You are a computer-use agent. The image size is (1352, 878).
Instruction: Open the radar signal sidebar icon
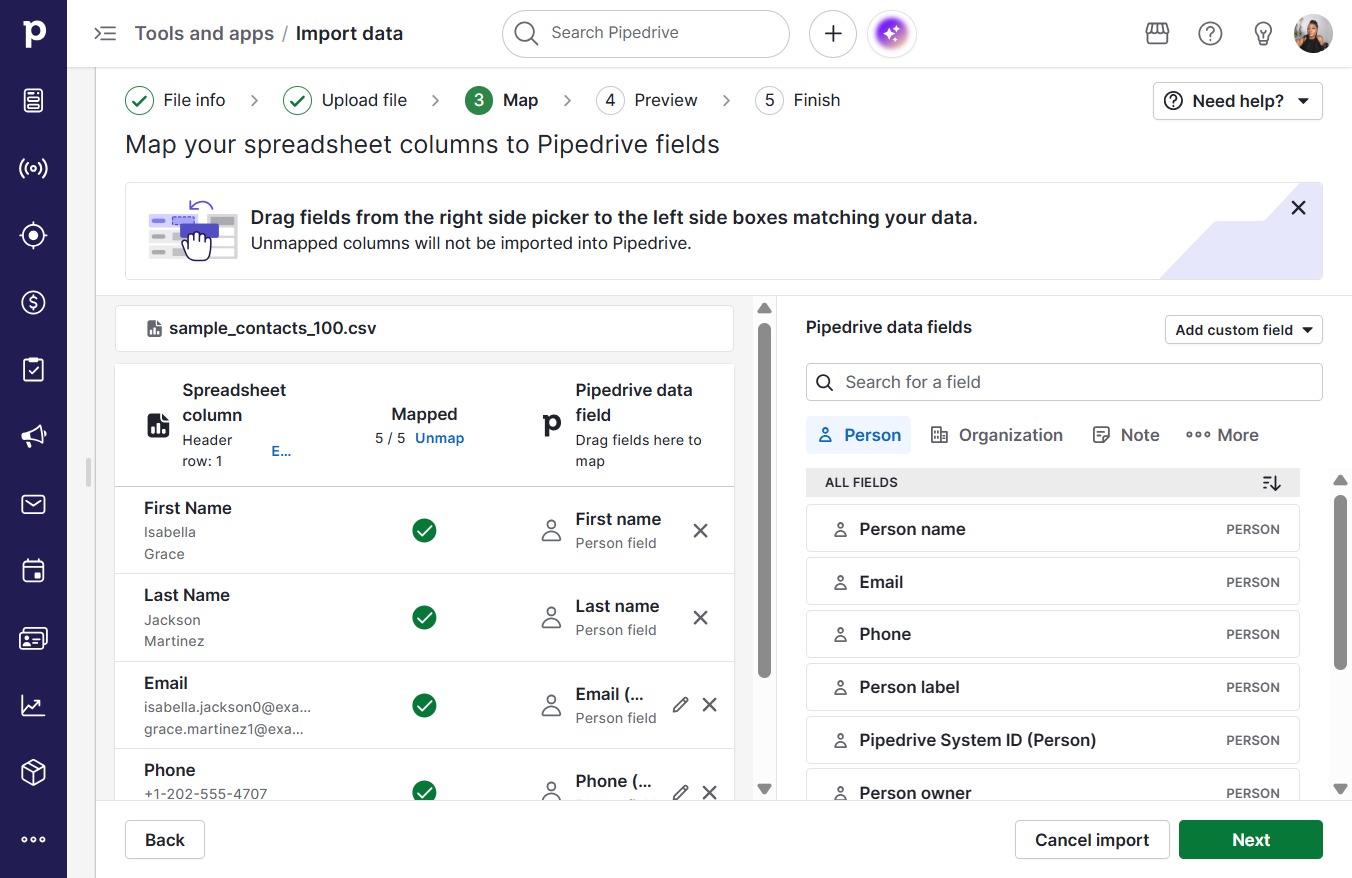[x=33, y=168]
